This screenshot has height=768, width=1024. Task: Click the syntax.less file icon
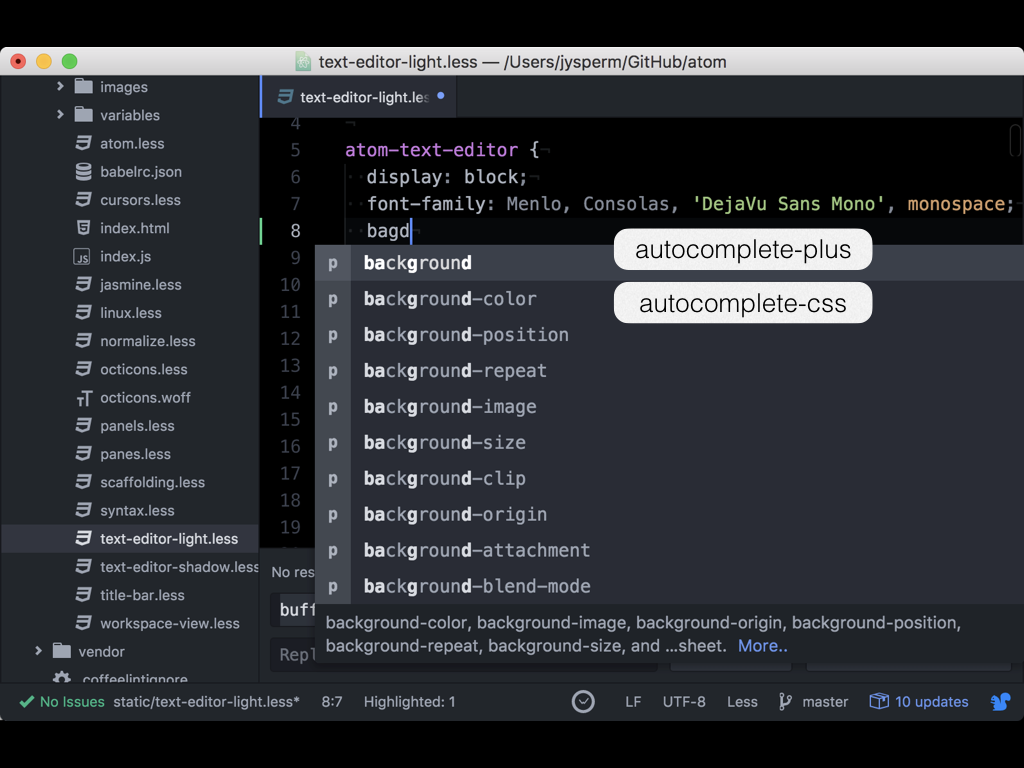tap(84, 509)
